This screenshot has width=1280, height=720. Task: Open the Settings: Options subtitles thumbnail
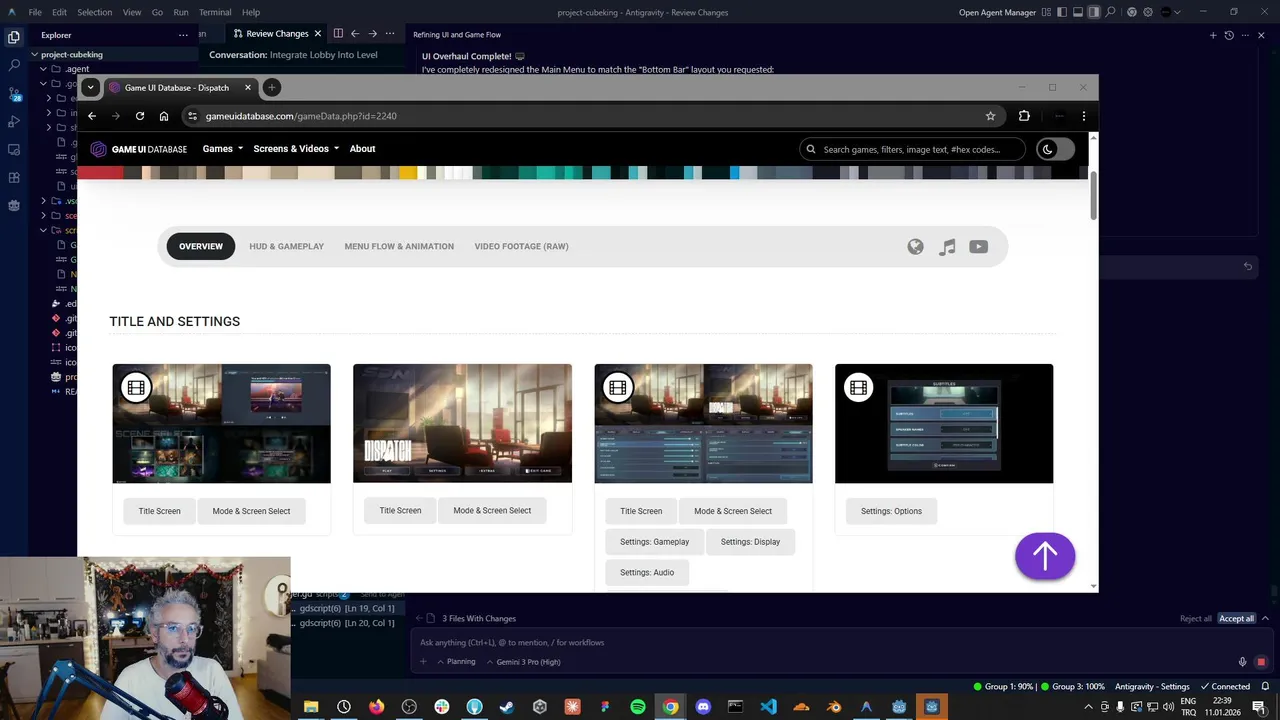point(944,424)
